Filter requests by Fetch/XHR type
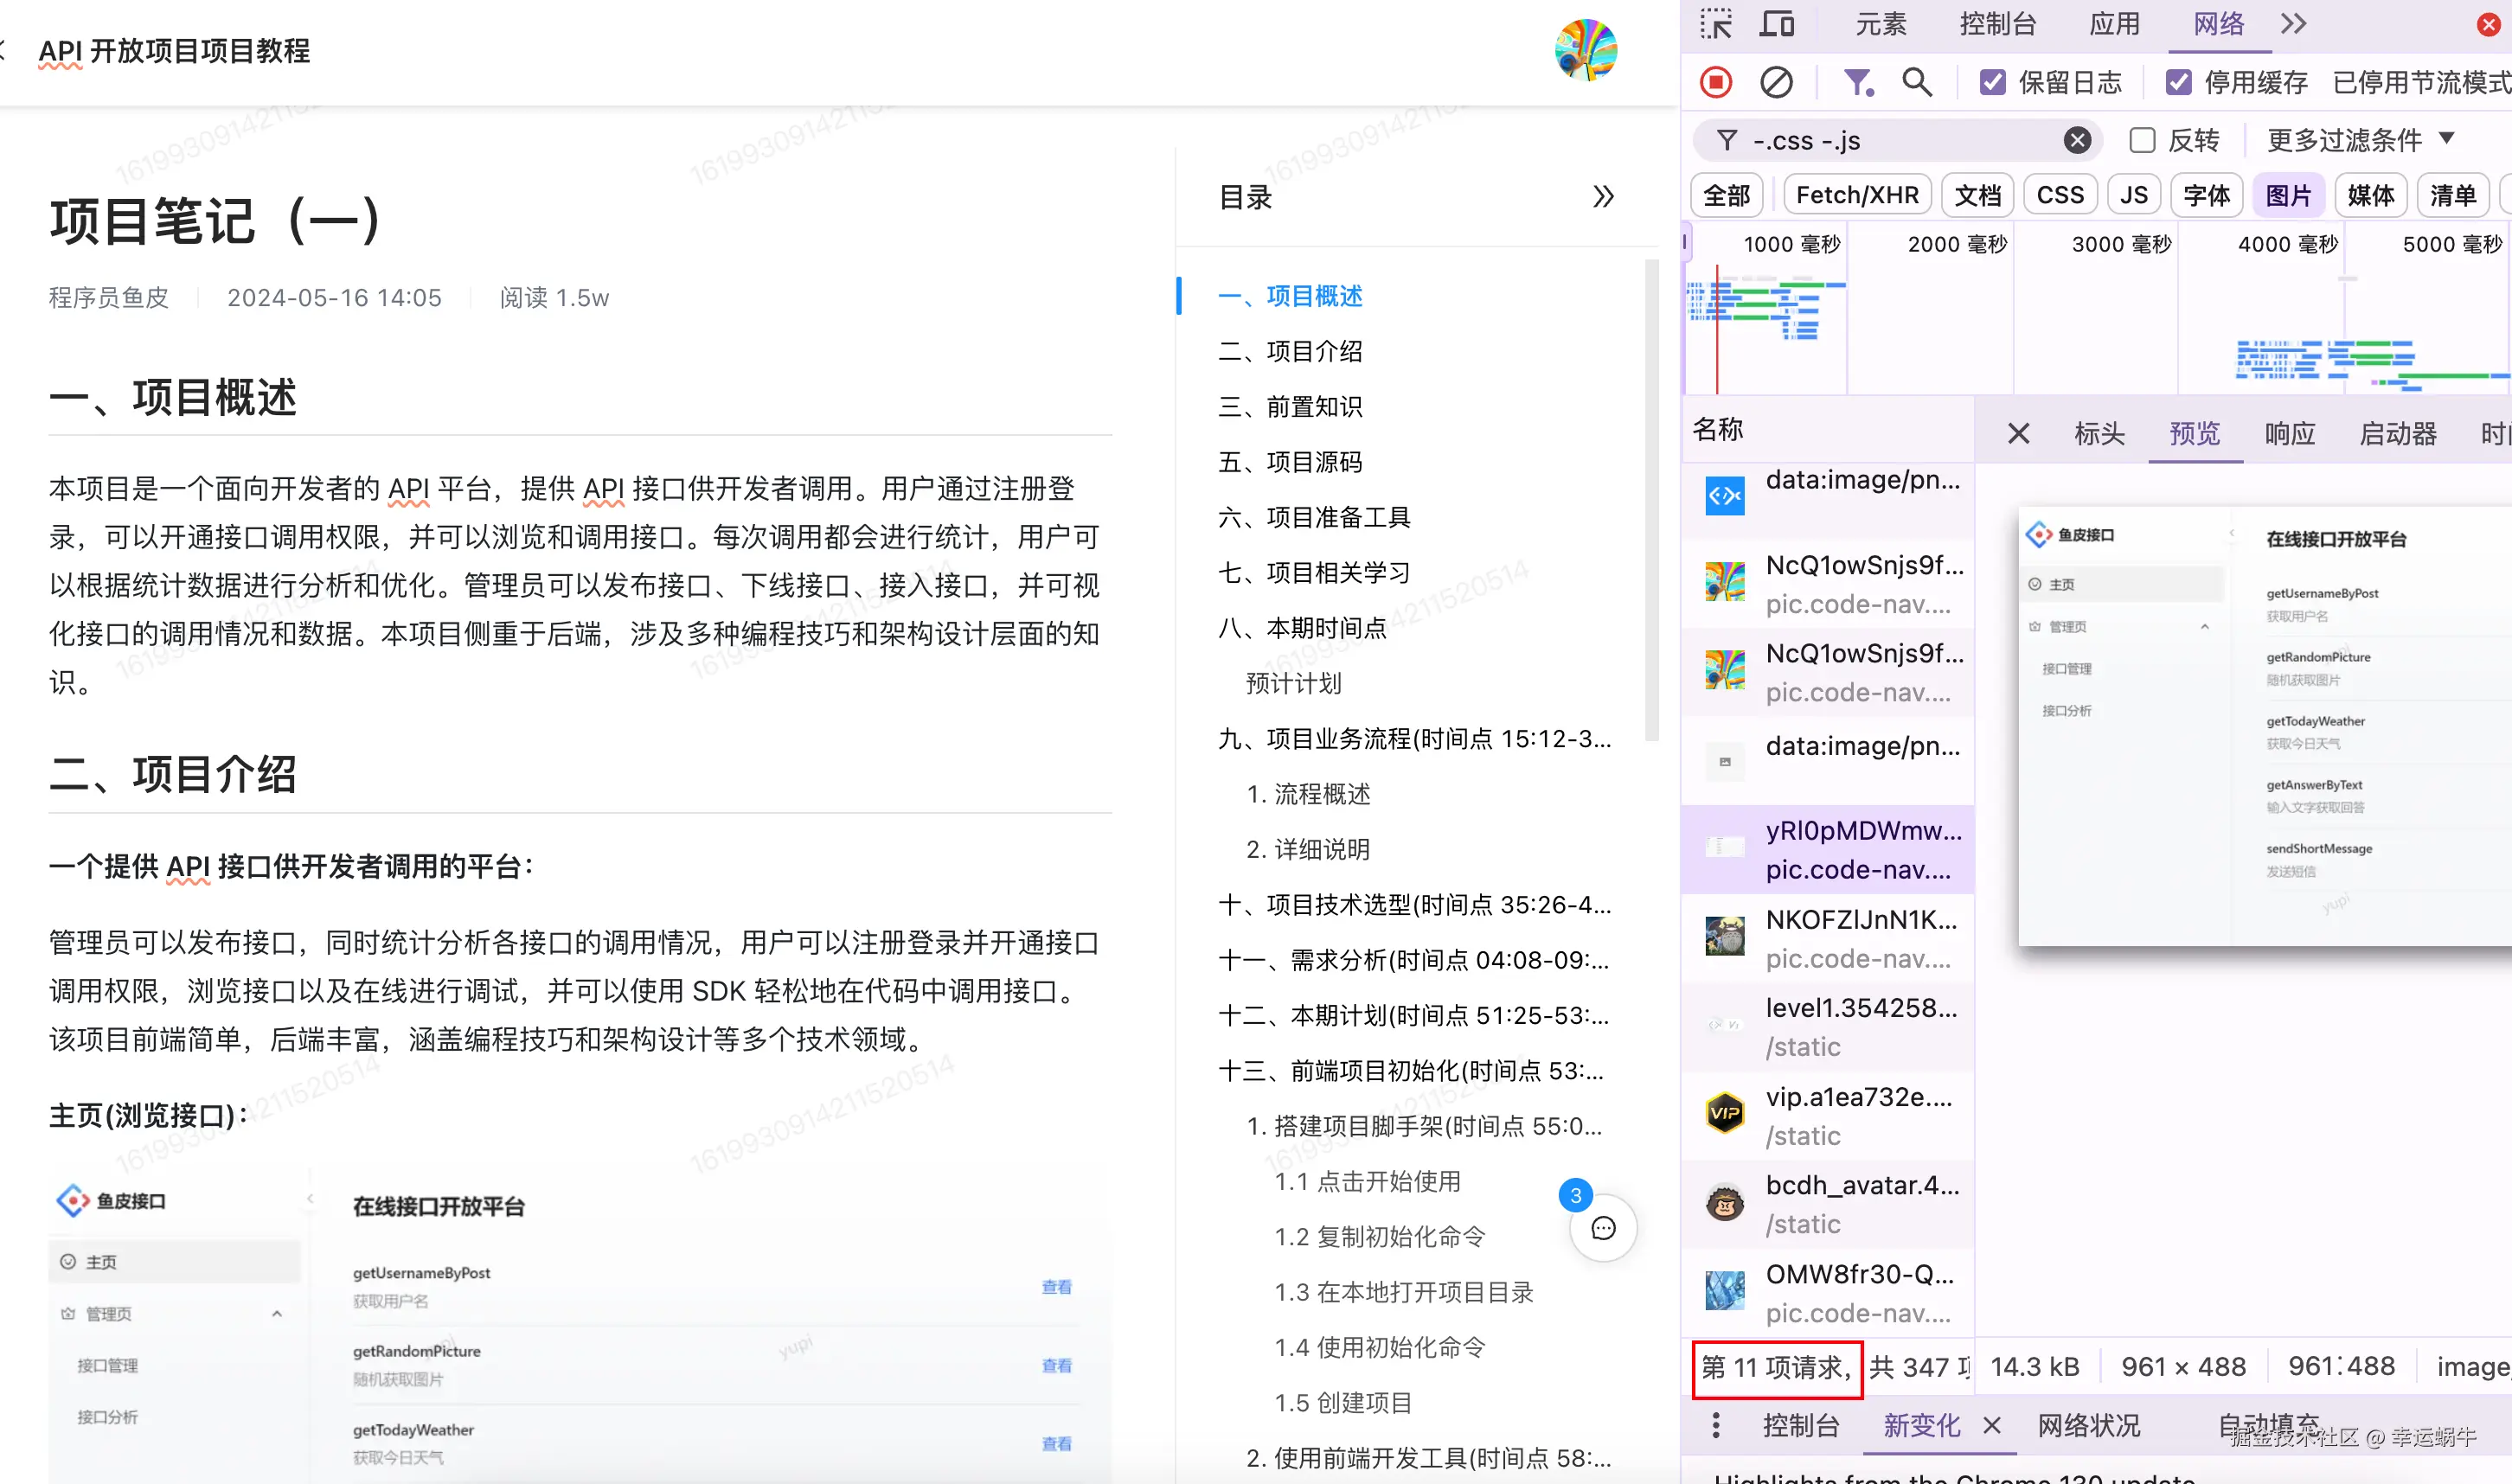 click(x=1857, y=195)
